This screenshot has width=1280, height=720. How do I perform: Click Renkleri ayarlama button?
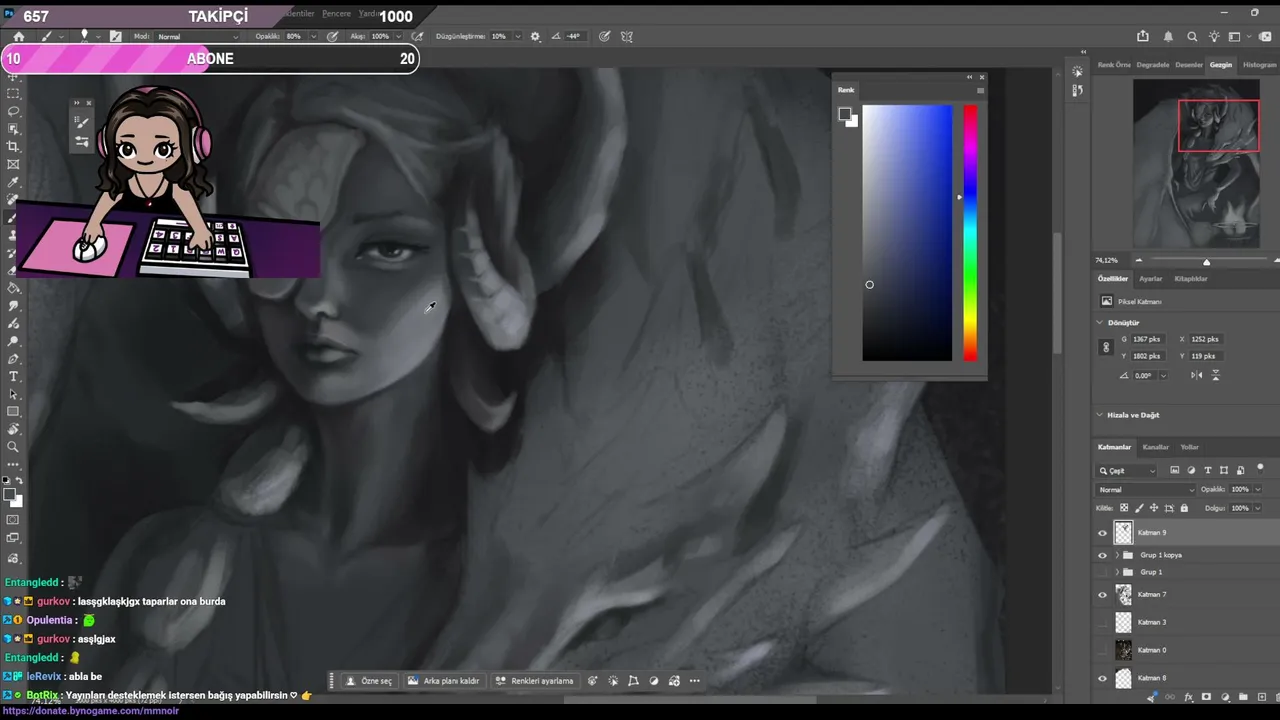[535, 681]
